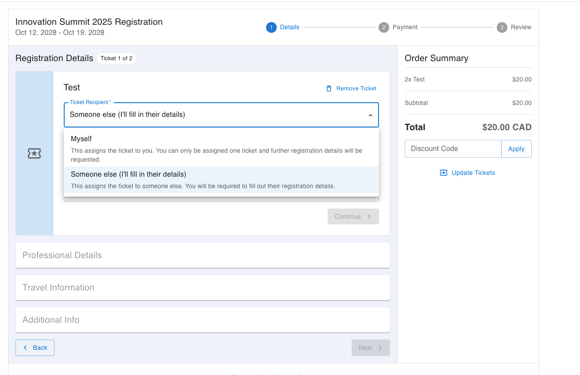Click the Order Summary heading
Image resolution: width=580 pixels, height=375 pixels.
[436, 58]
